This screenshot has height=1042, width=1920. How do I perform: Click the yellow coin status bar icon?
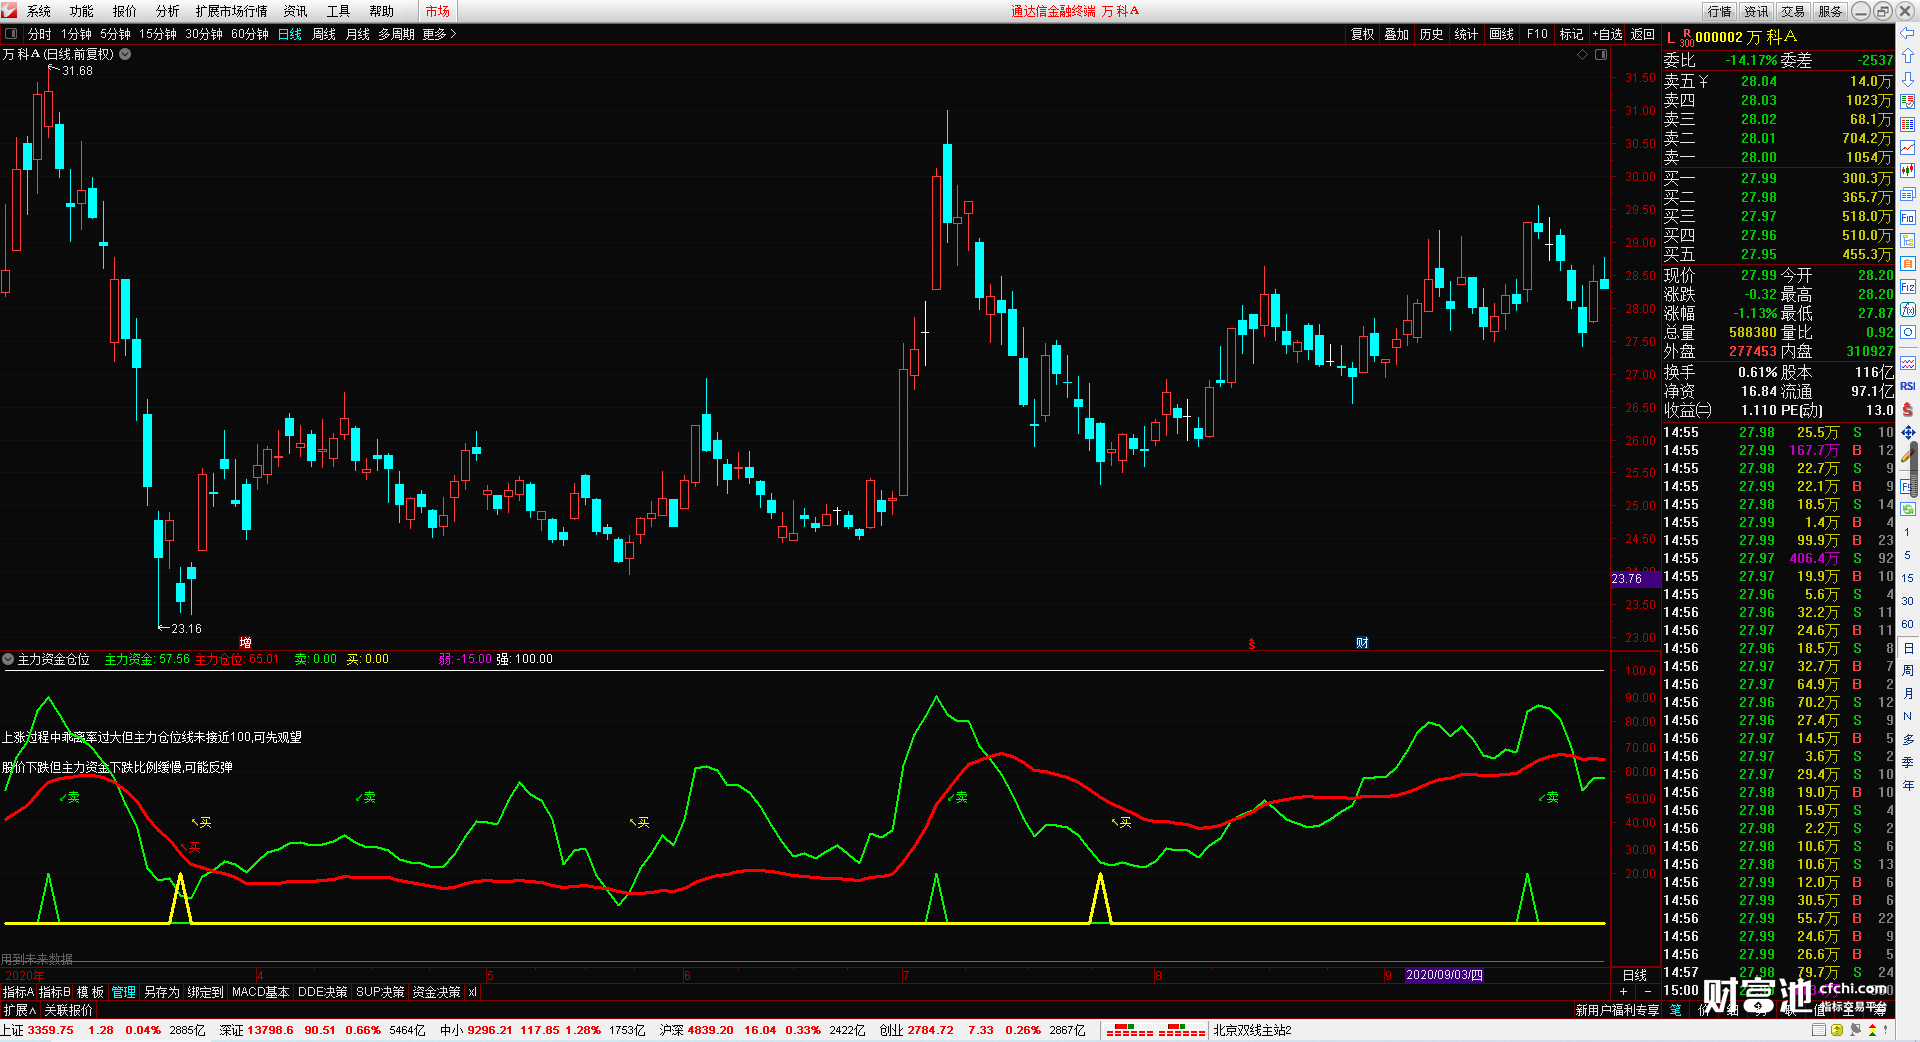(x=1836, y=1030)
